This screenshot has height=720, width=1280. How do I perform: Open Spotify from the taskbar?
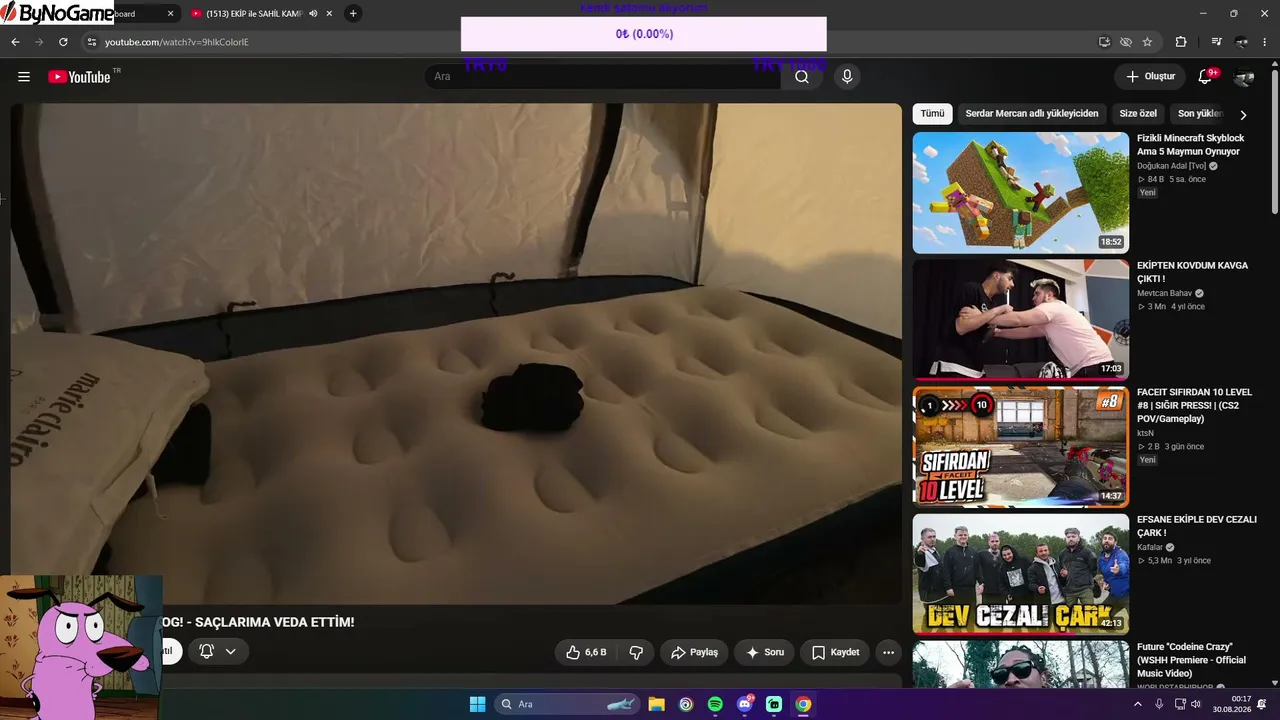click(715, 704)
